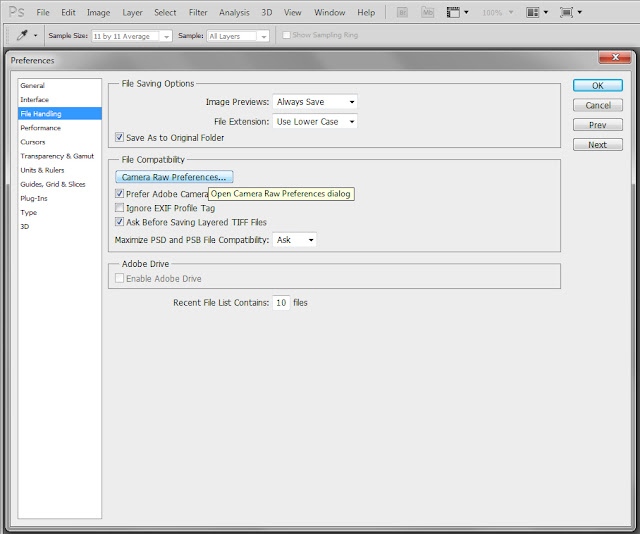640x534 pixels.
Task: Open the Select menu
Action: point(165,13)
